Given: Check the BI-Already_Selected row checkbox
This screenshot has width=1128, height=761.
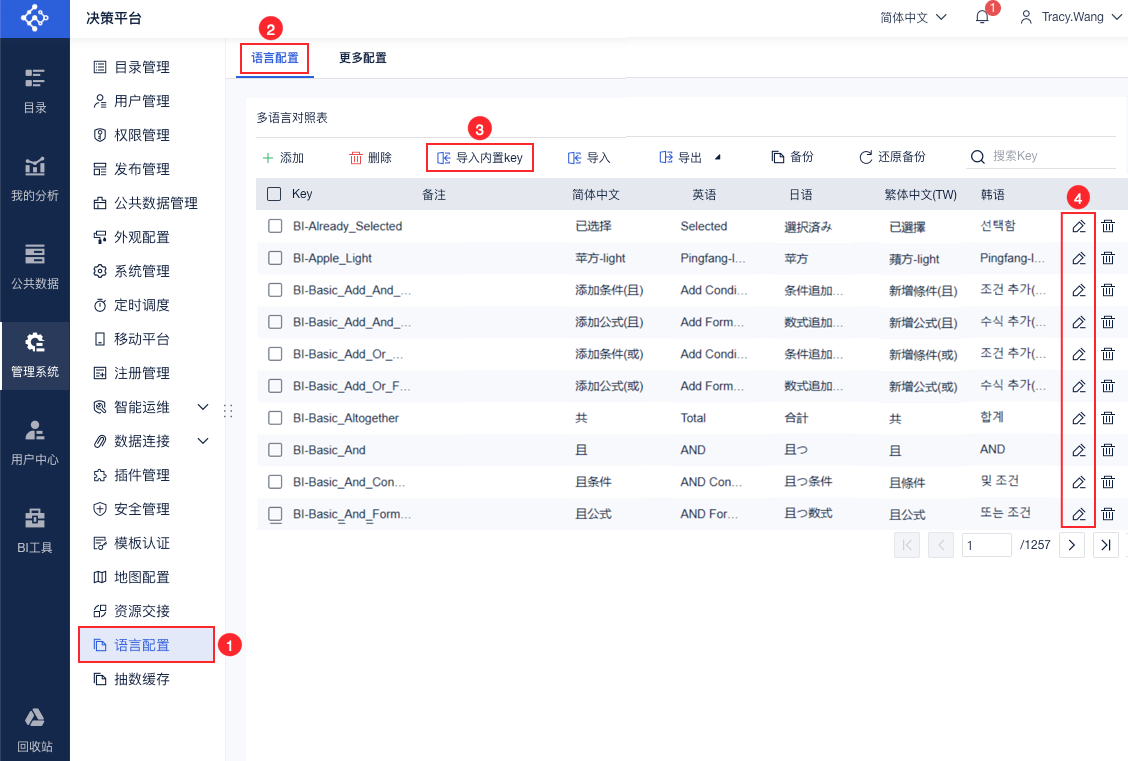Looking at the screenshot, I should pos(275,226).
